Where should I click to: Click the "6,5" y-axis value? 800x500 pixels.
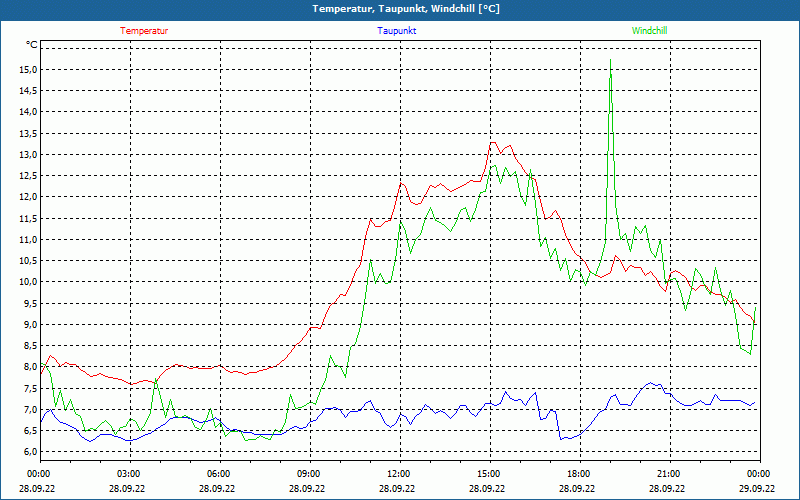click(31, 431)
